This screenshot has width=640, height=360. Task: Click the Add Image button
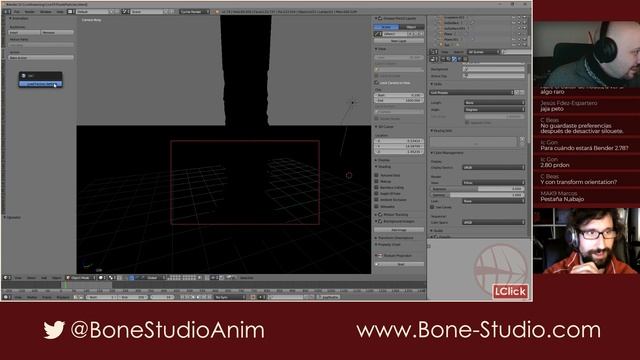click(399, 230)
